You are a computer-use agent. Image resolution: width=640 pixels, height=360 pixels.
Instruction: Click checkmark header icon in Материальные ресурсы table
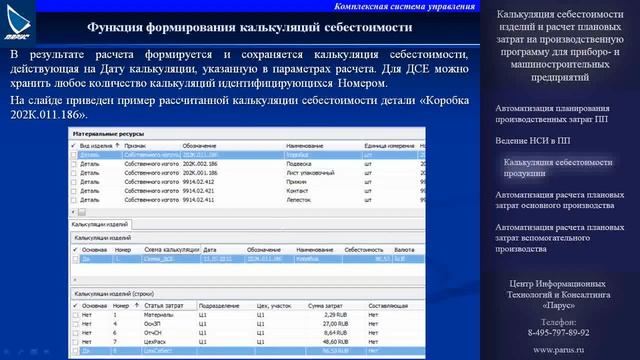point(73,146)
